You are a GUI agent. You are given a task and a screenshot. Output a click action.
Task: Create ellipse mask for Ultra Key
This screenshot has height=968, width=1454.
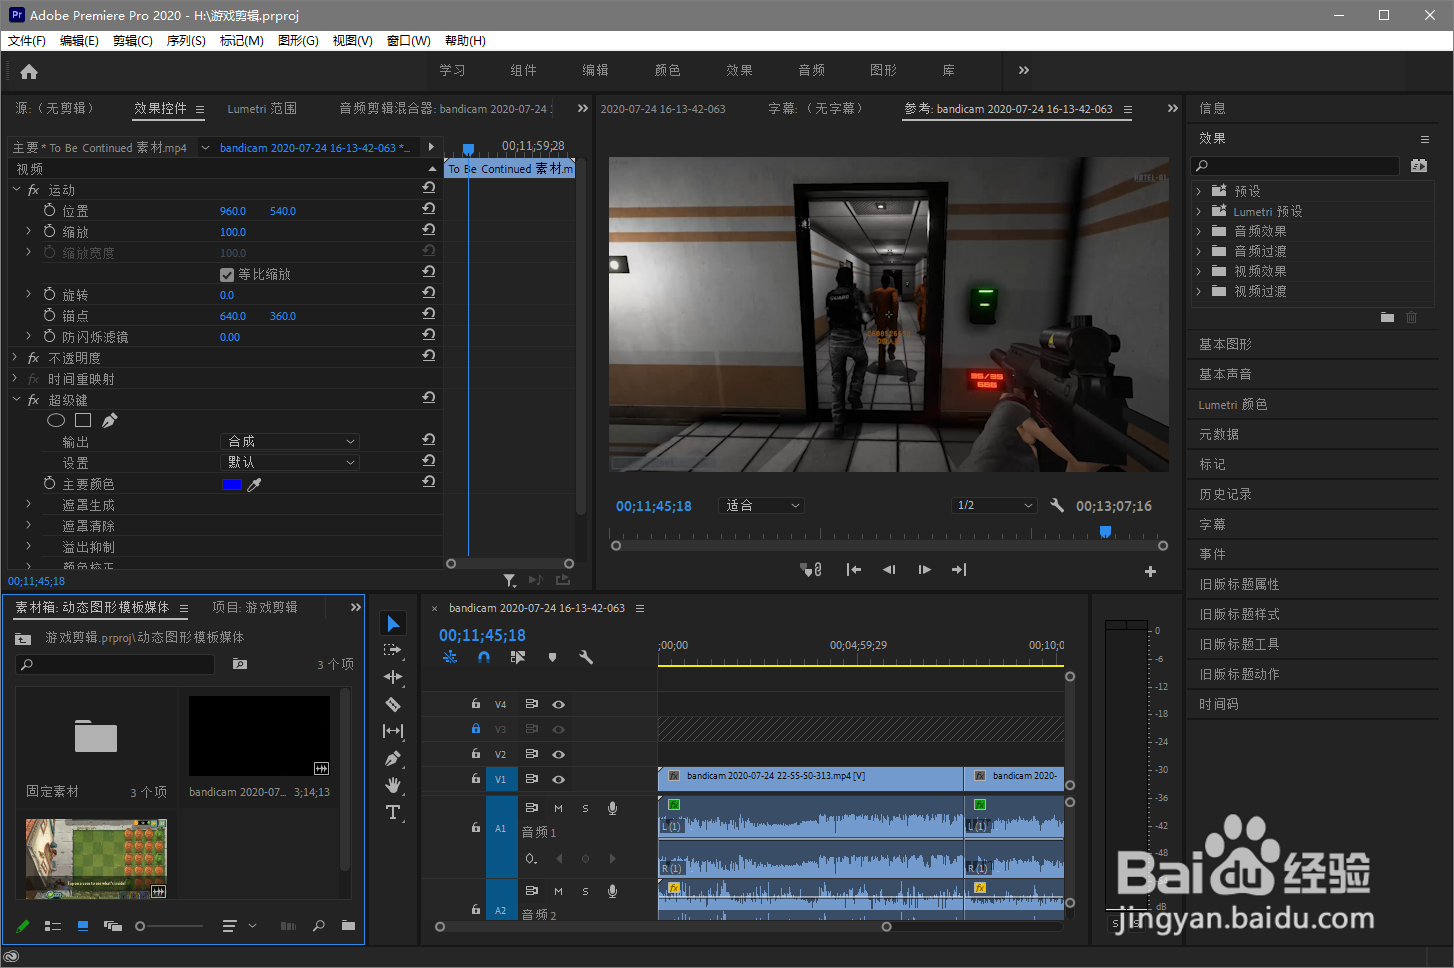coord(56,421)
